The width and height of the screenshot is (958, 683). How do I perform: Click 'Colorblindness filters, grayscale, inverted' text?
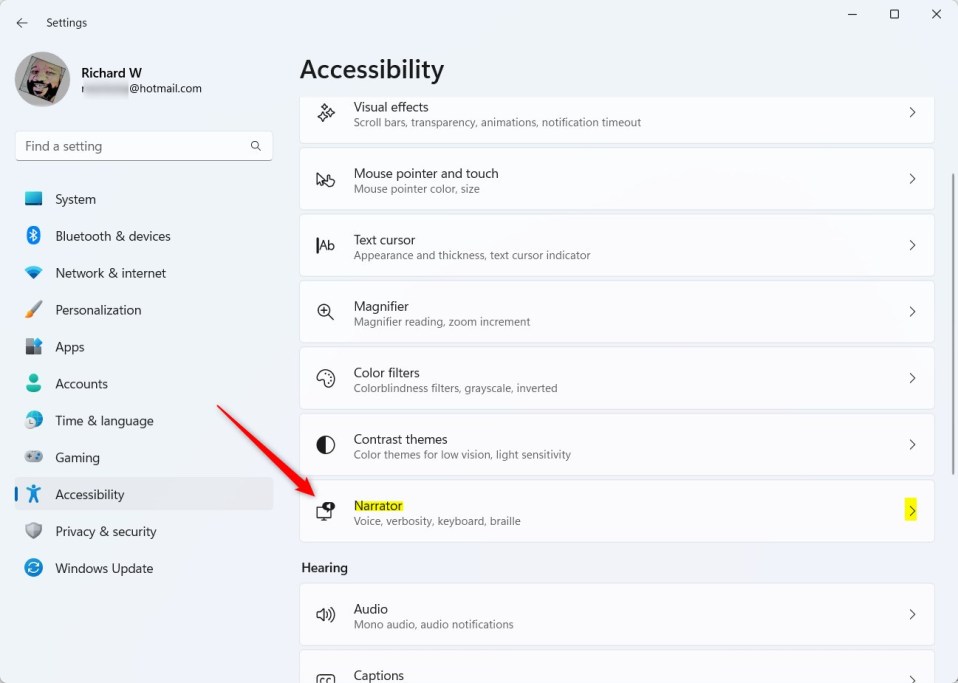456,388
